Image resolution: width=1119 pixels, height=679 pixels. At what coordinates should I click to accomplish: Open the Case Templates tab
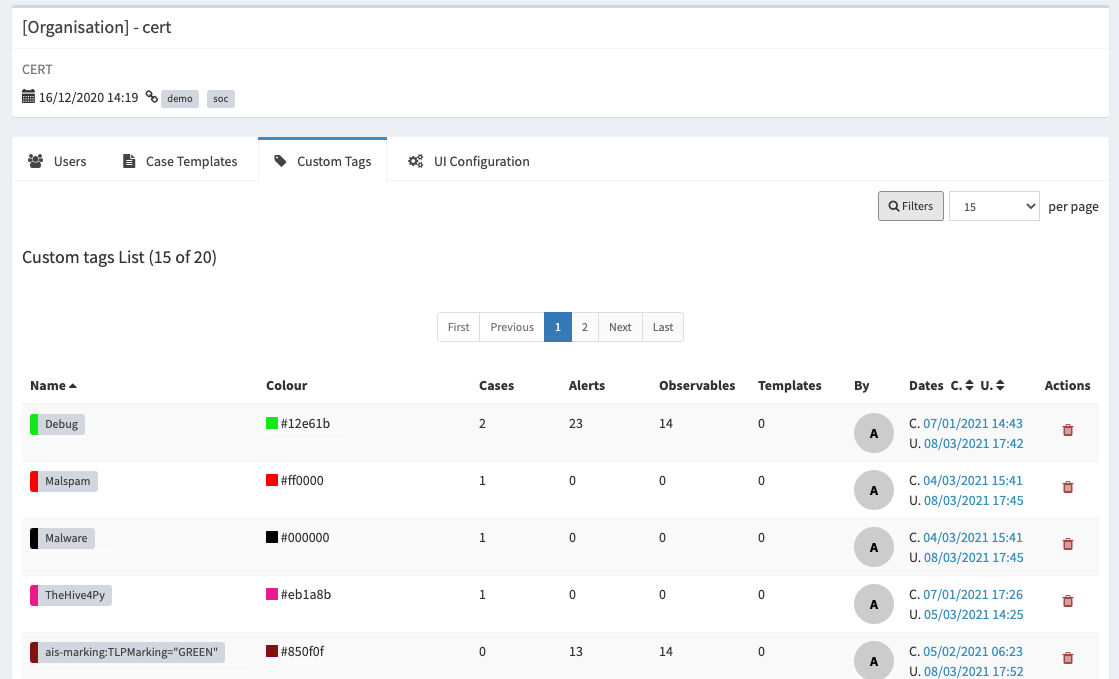tap(180, 161)
